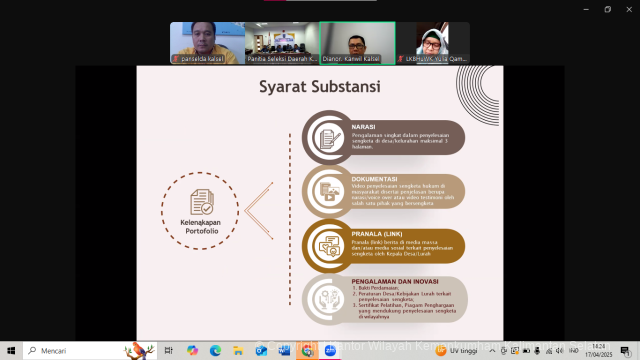
Task: Select the Kanwil Kalsel speaker thumbnail
Action: (357, 43)
